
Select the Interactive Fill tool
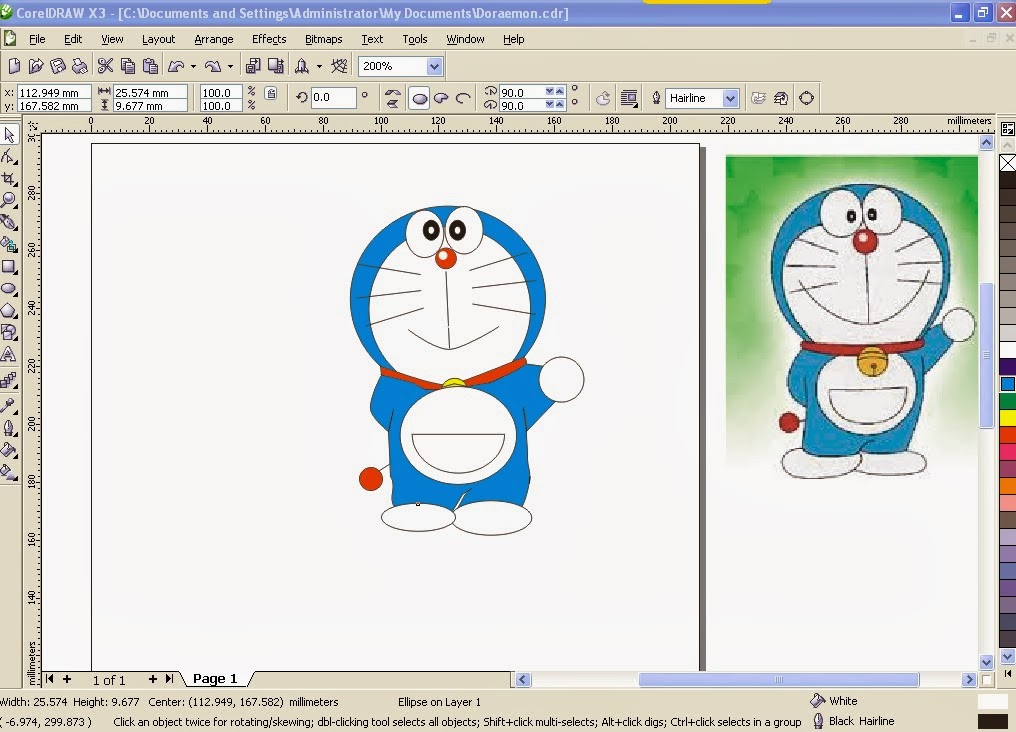coord(9,472)
